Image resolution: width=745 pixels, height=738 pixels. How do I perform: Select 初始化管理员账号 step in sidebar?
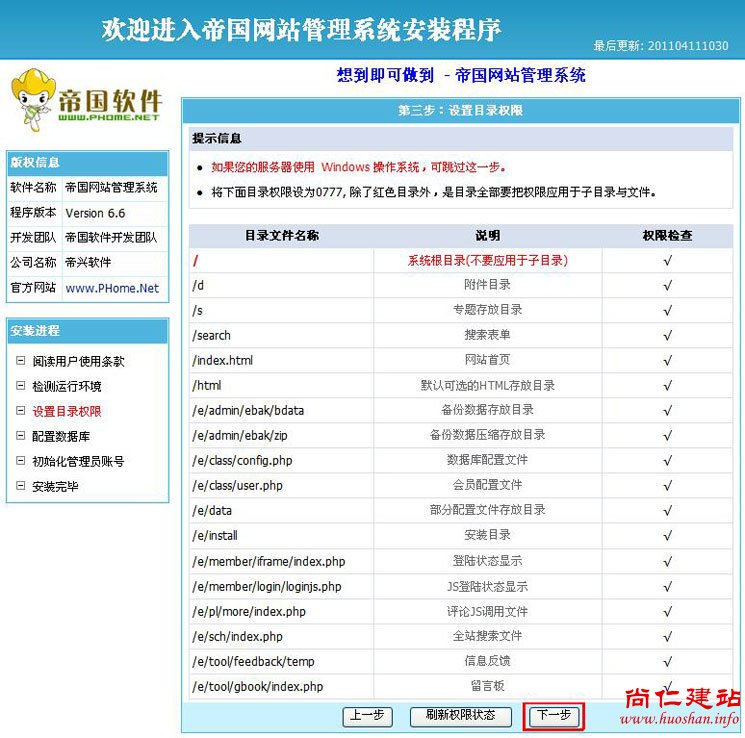[x=78, y=461]
